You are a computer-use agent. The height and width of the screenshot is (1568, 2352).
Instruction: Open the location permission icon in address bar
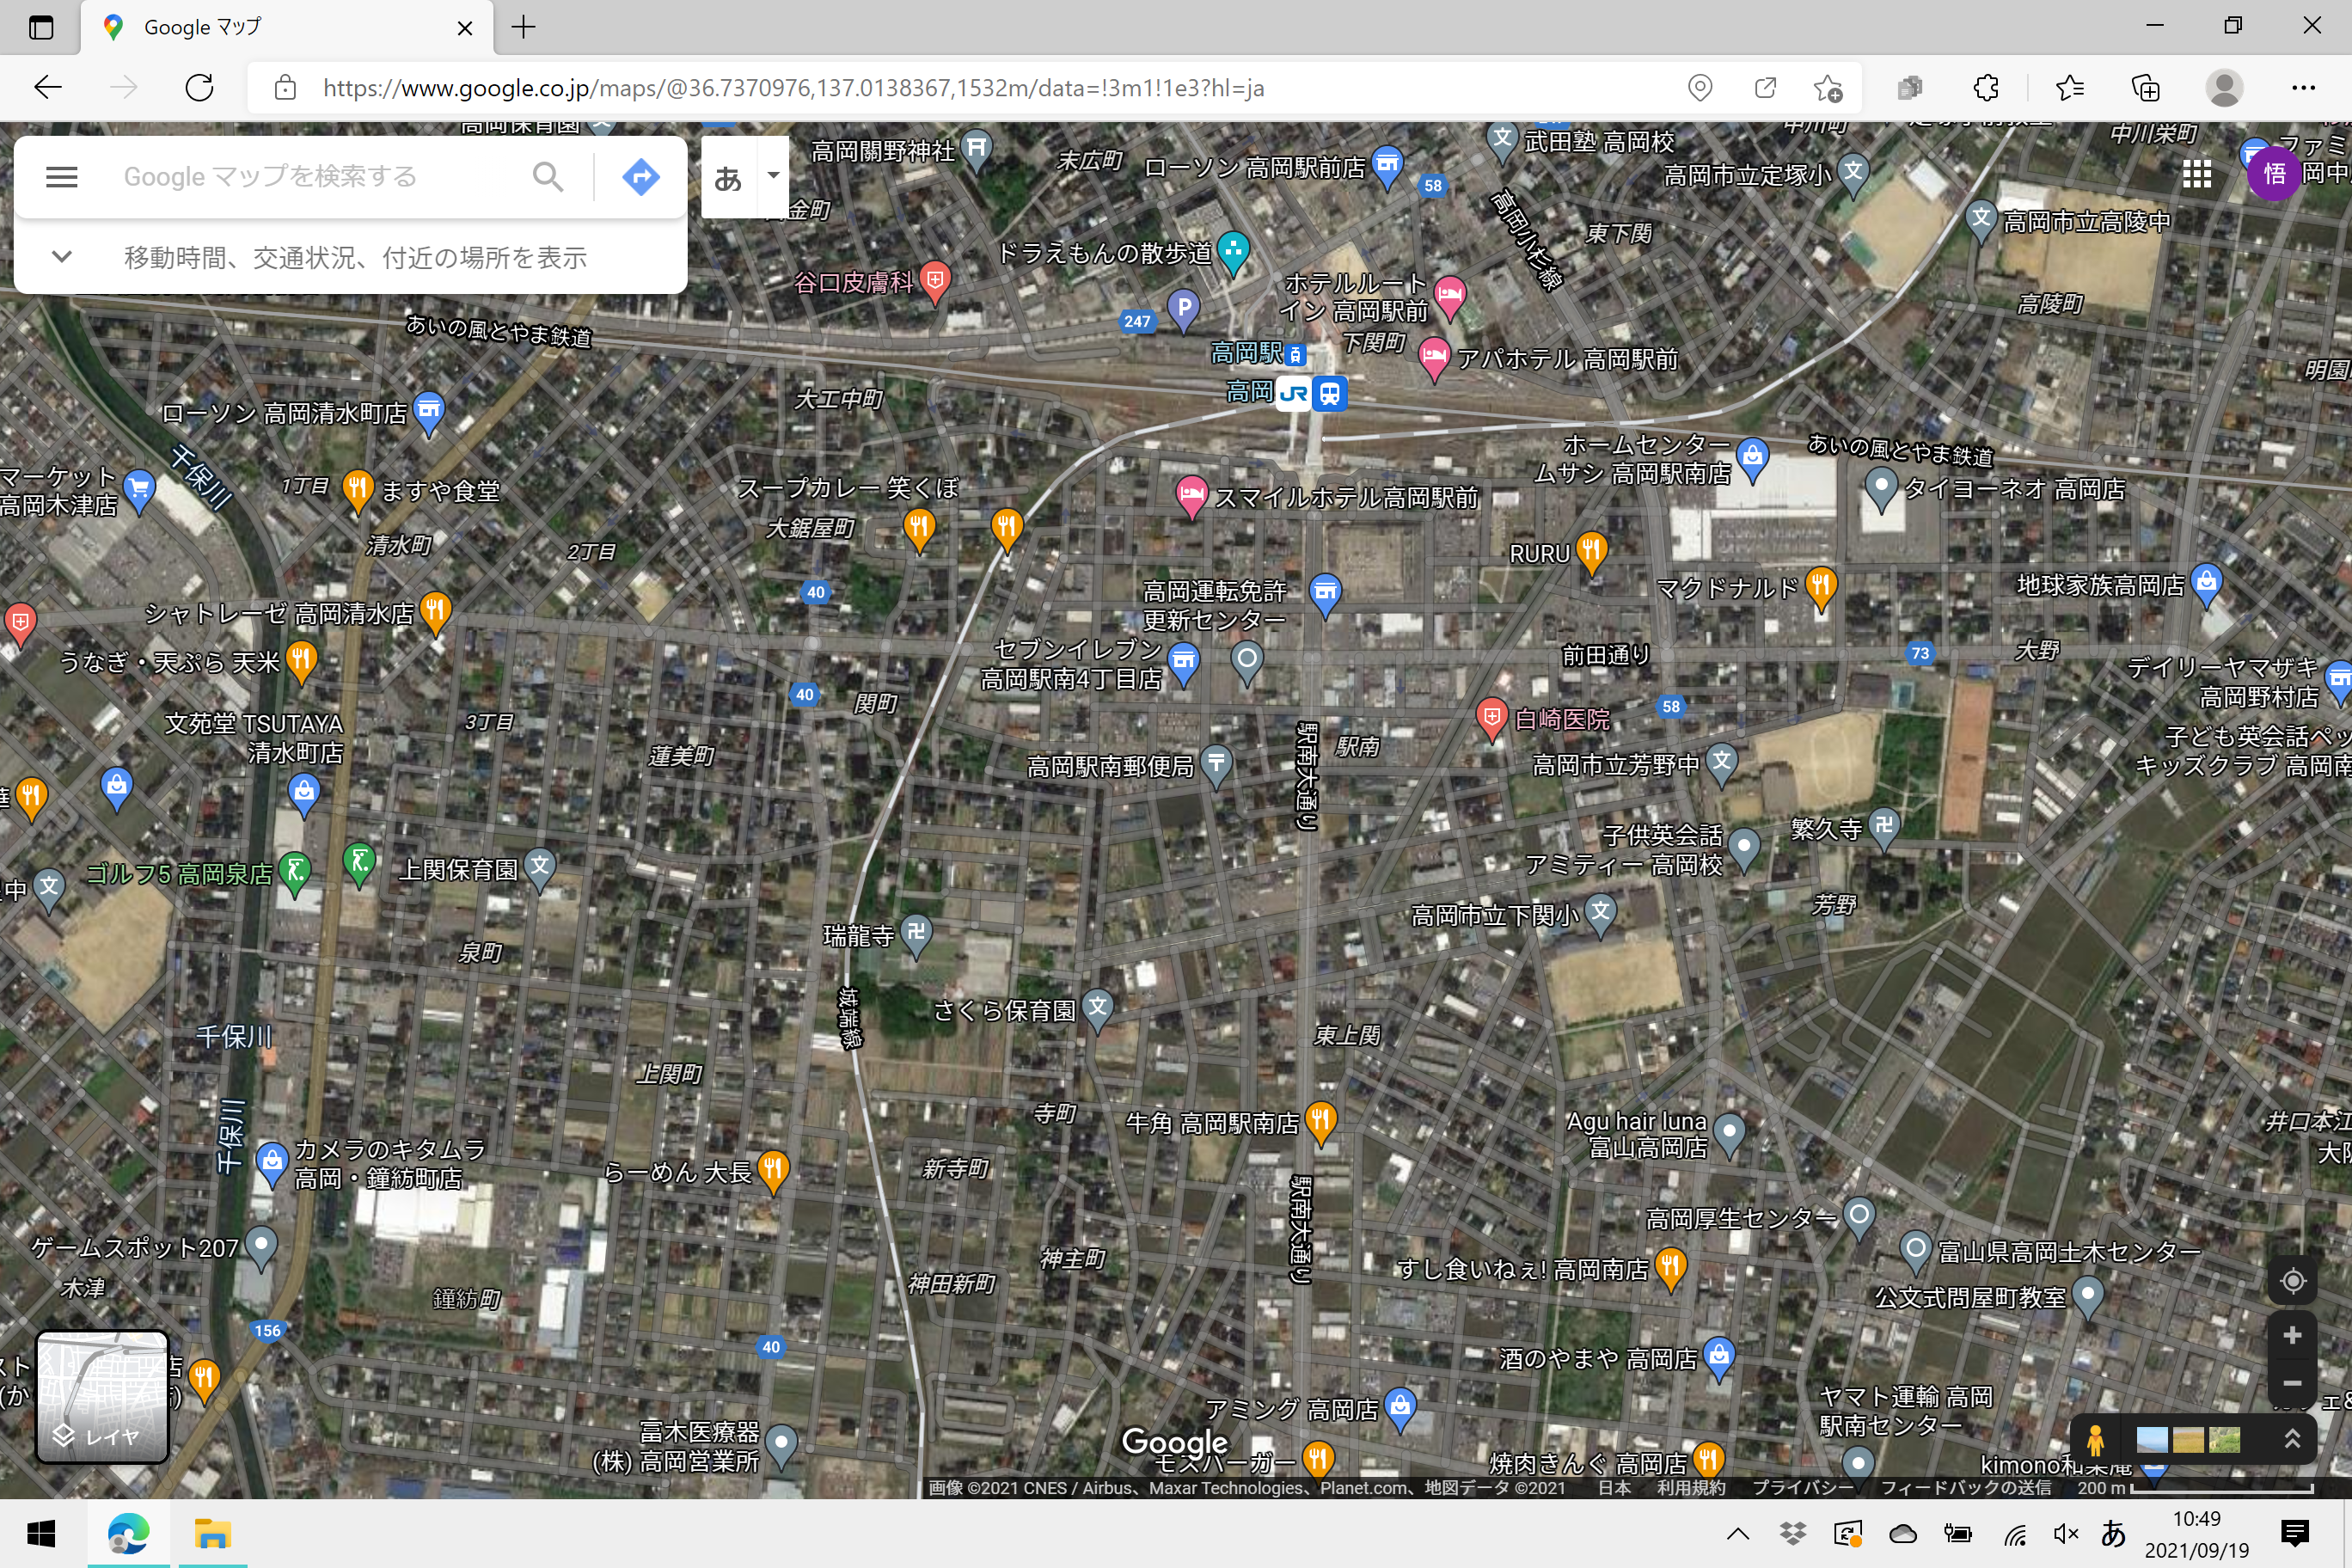(1700, 88)
